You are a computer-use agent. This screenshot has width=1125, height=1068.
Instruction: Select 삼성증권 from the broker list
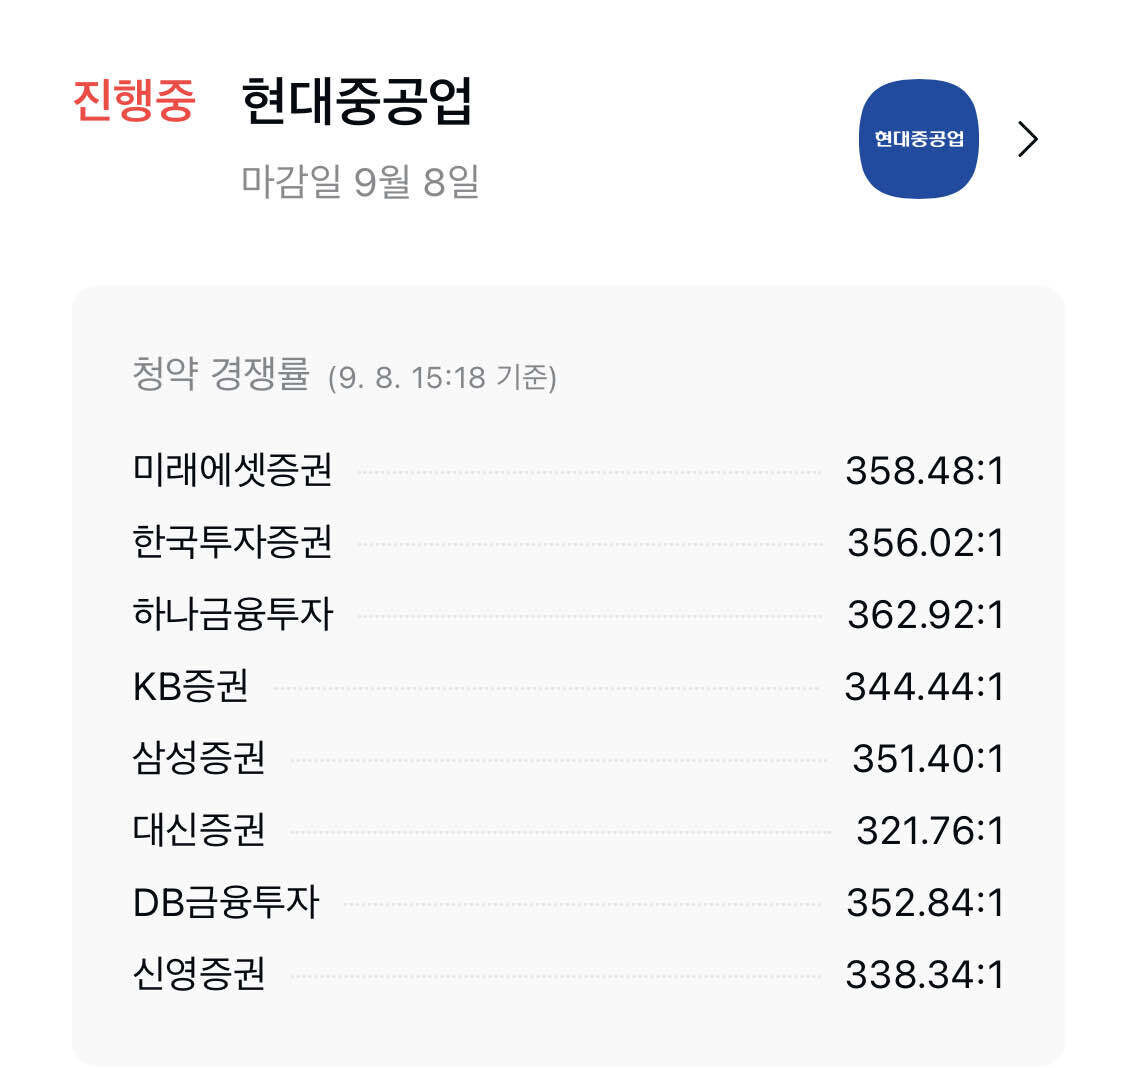pos(200,758)
